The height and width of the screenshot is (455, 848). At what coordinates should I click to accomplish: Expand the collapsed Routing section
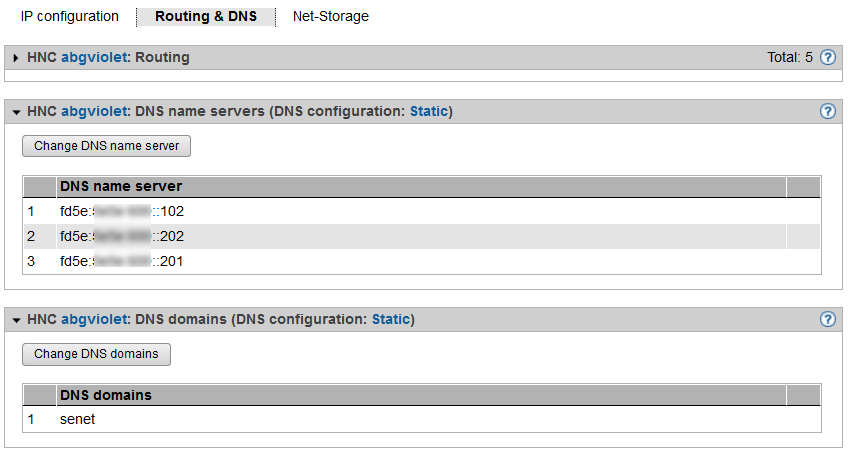[x=17, y=58]
